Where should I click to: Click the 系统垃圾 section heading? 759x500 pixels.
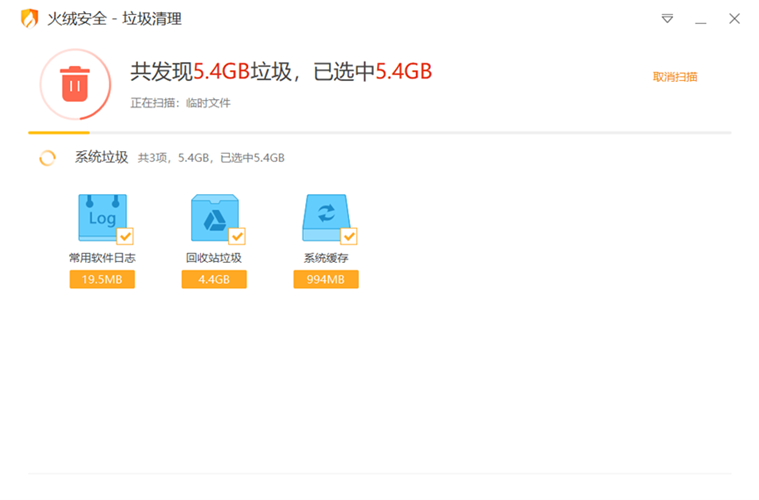tap(101, 157)
